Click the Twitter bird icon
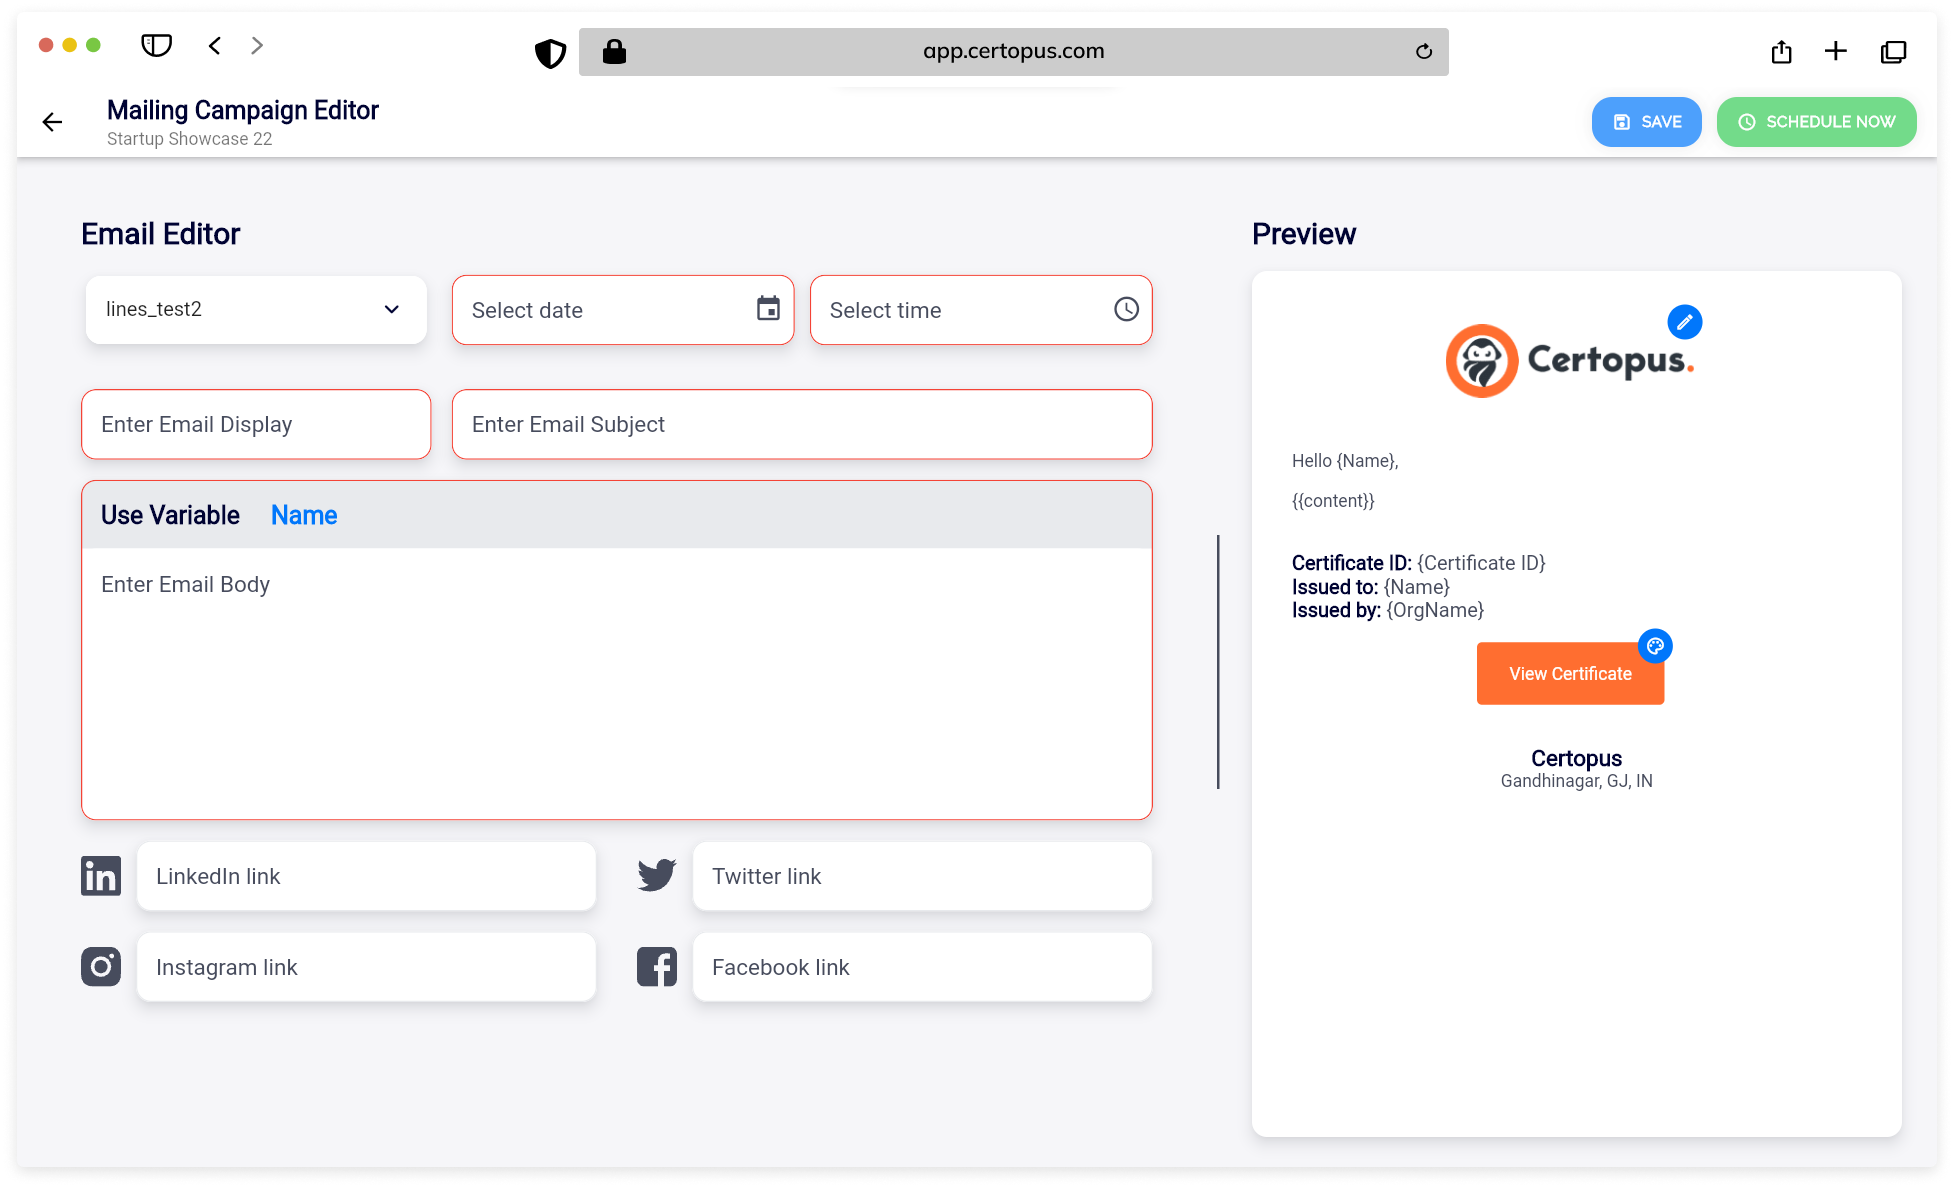Screen dimensions: 1954x1188 [x=657, y=876]
